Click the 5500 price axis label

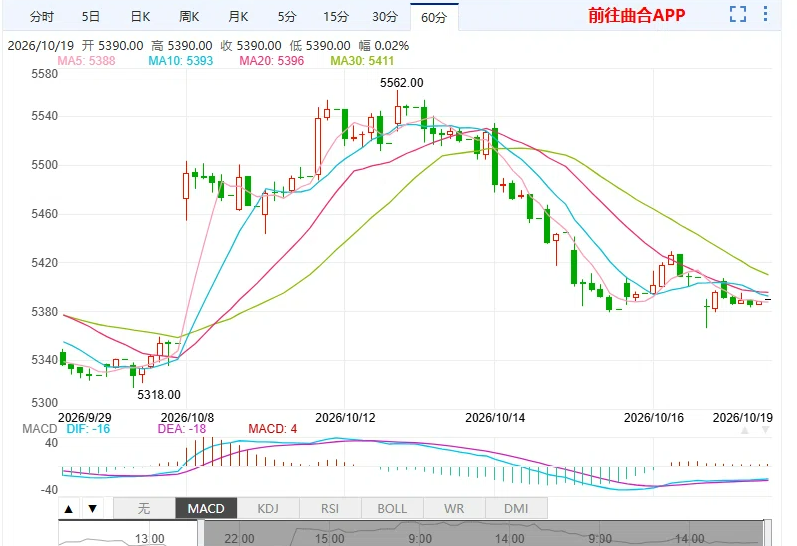[45, 165]
